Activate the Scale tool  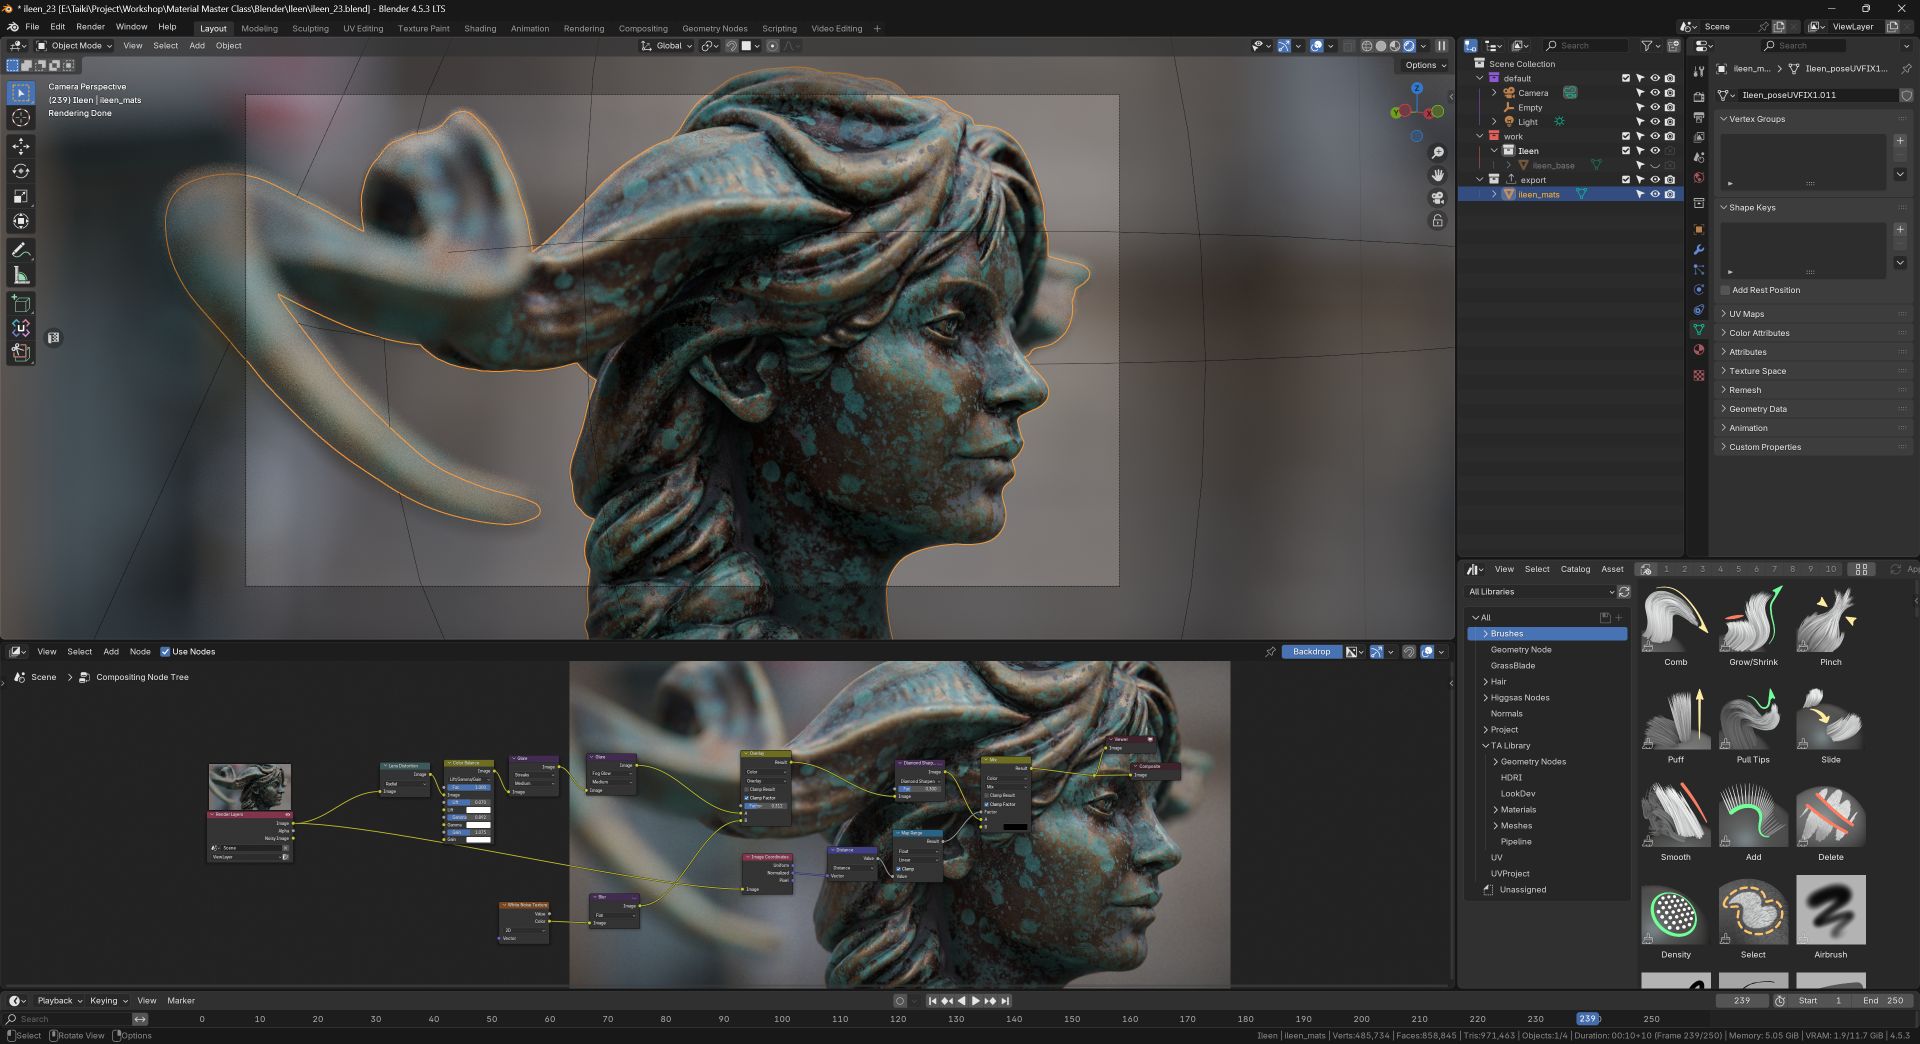(x=21, y=196)
